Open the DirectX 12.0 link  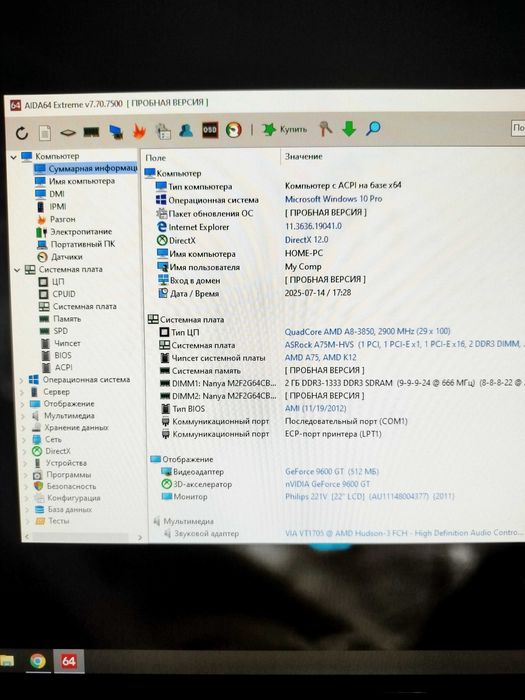point(306,240)
